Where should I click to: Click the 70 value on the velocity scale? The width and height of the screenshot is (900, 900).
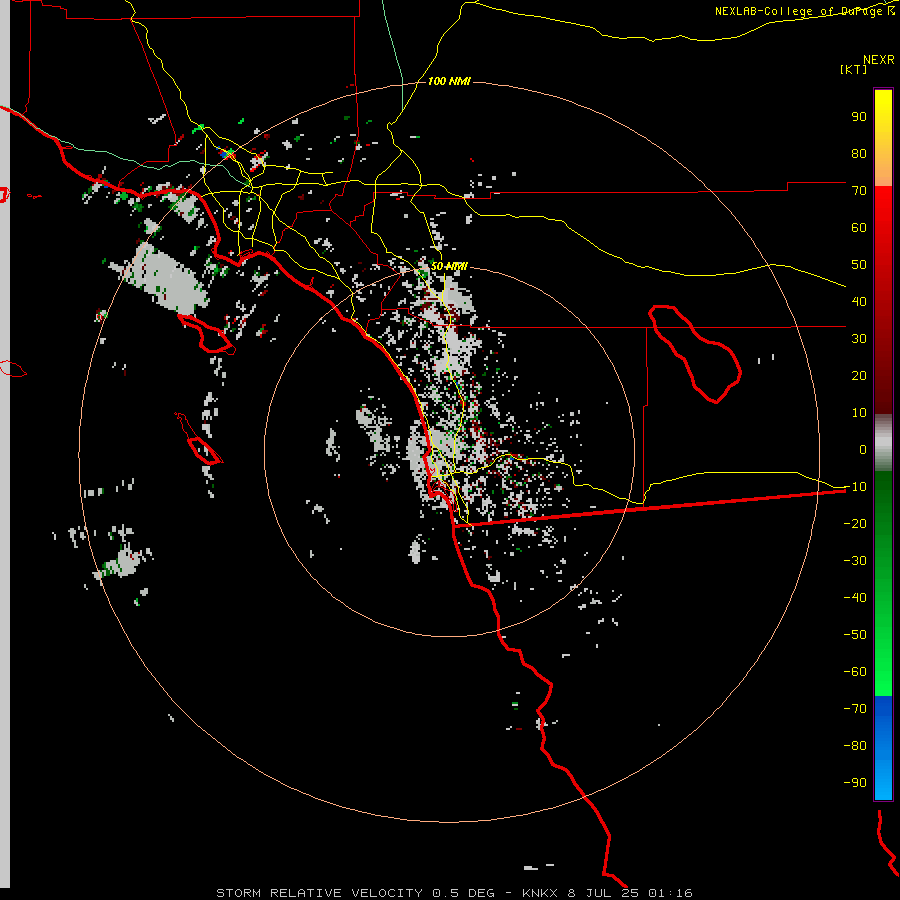pyautogui.click(x=859, y=191)
